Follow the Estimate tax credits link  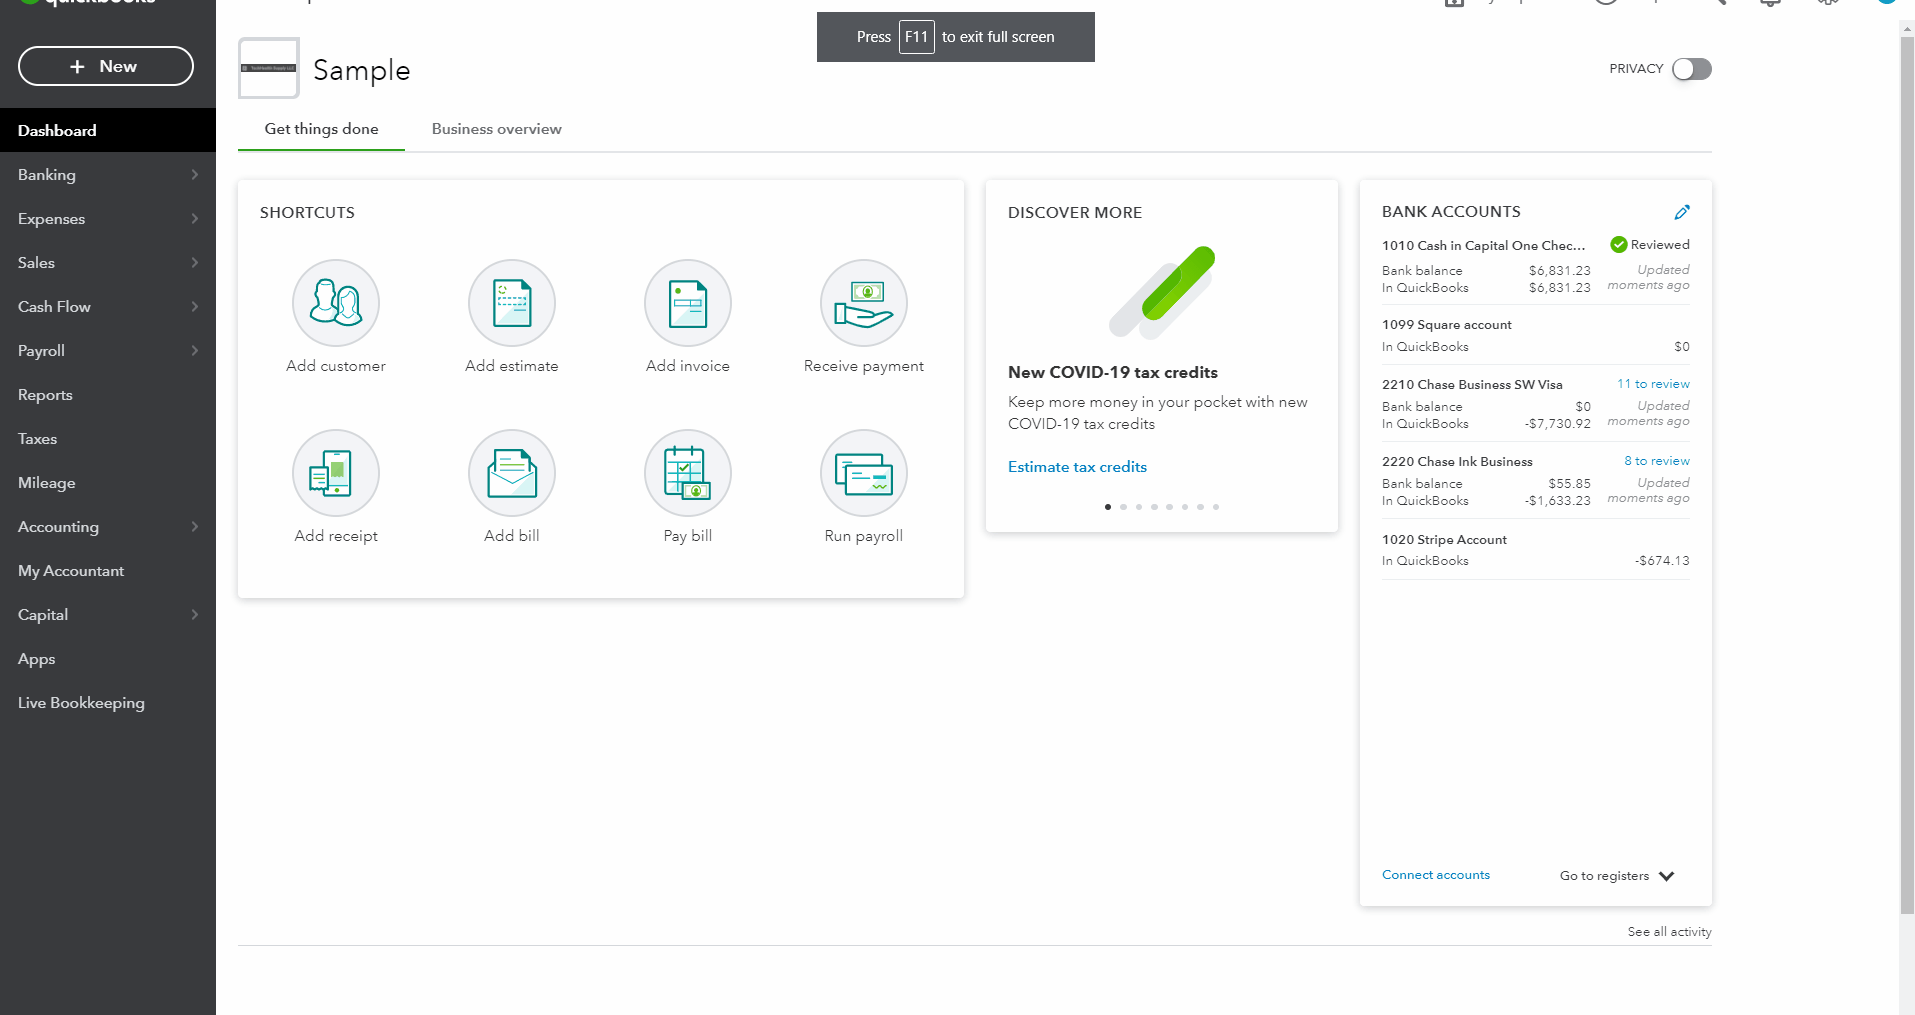coord(1077,467)
